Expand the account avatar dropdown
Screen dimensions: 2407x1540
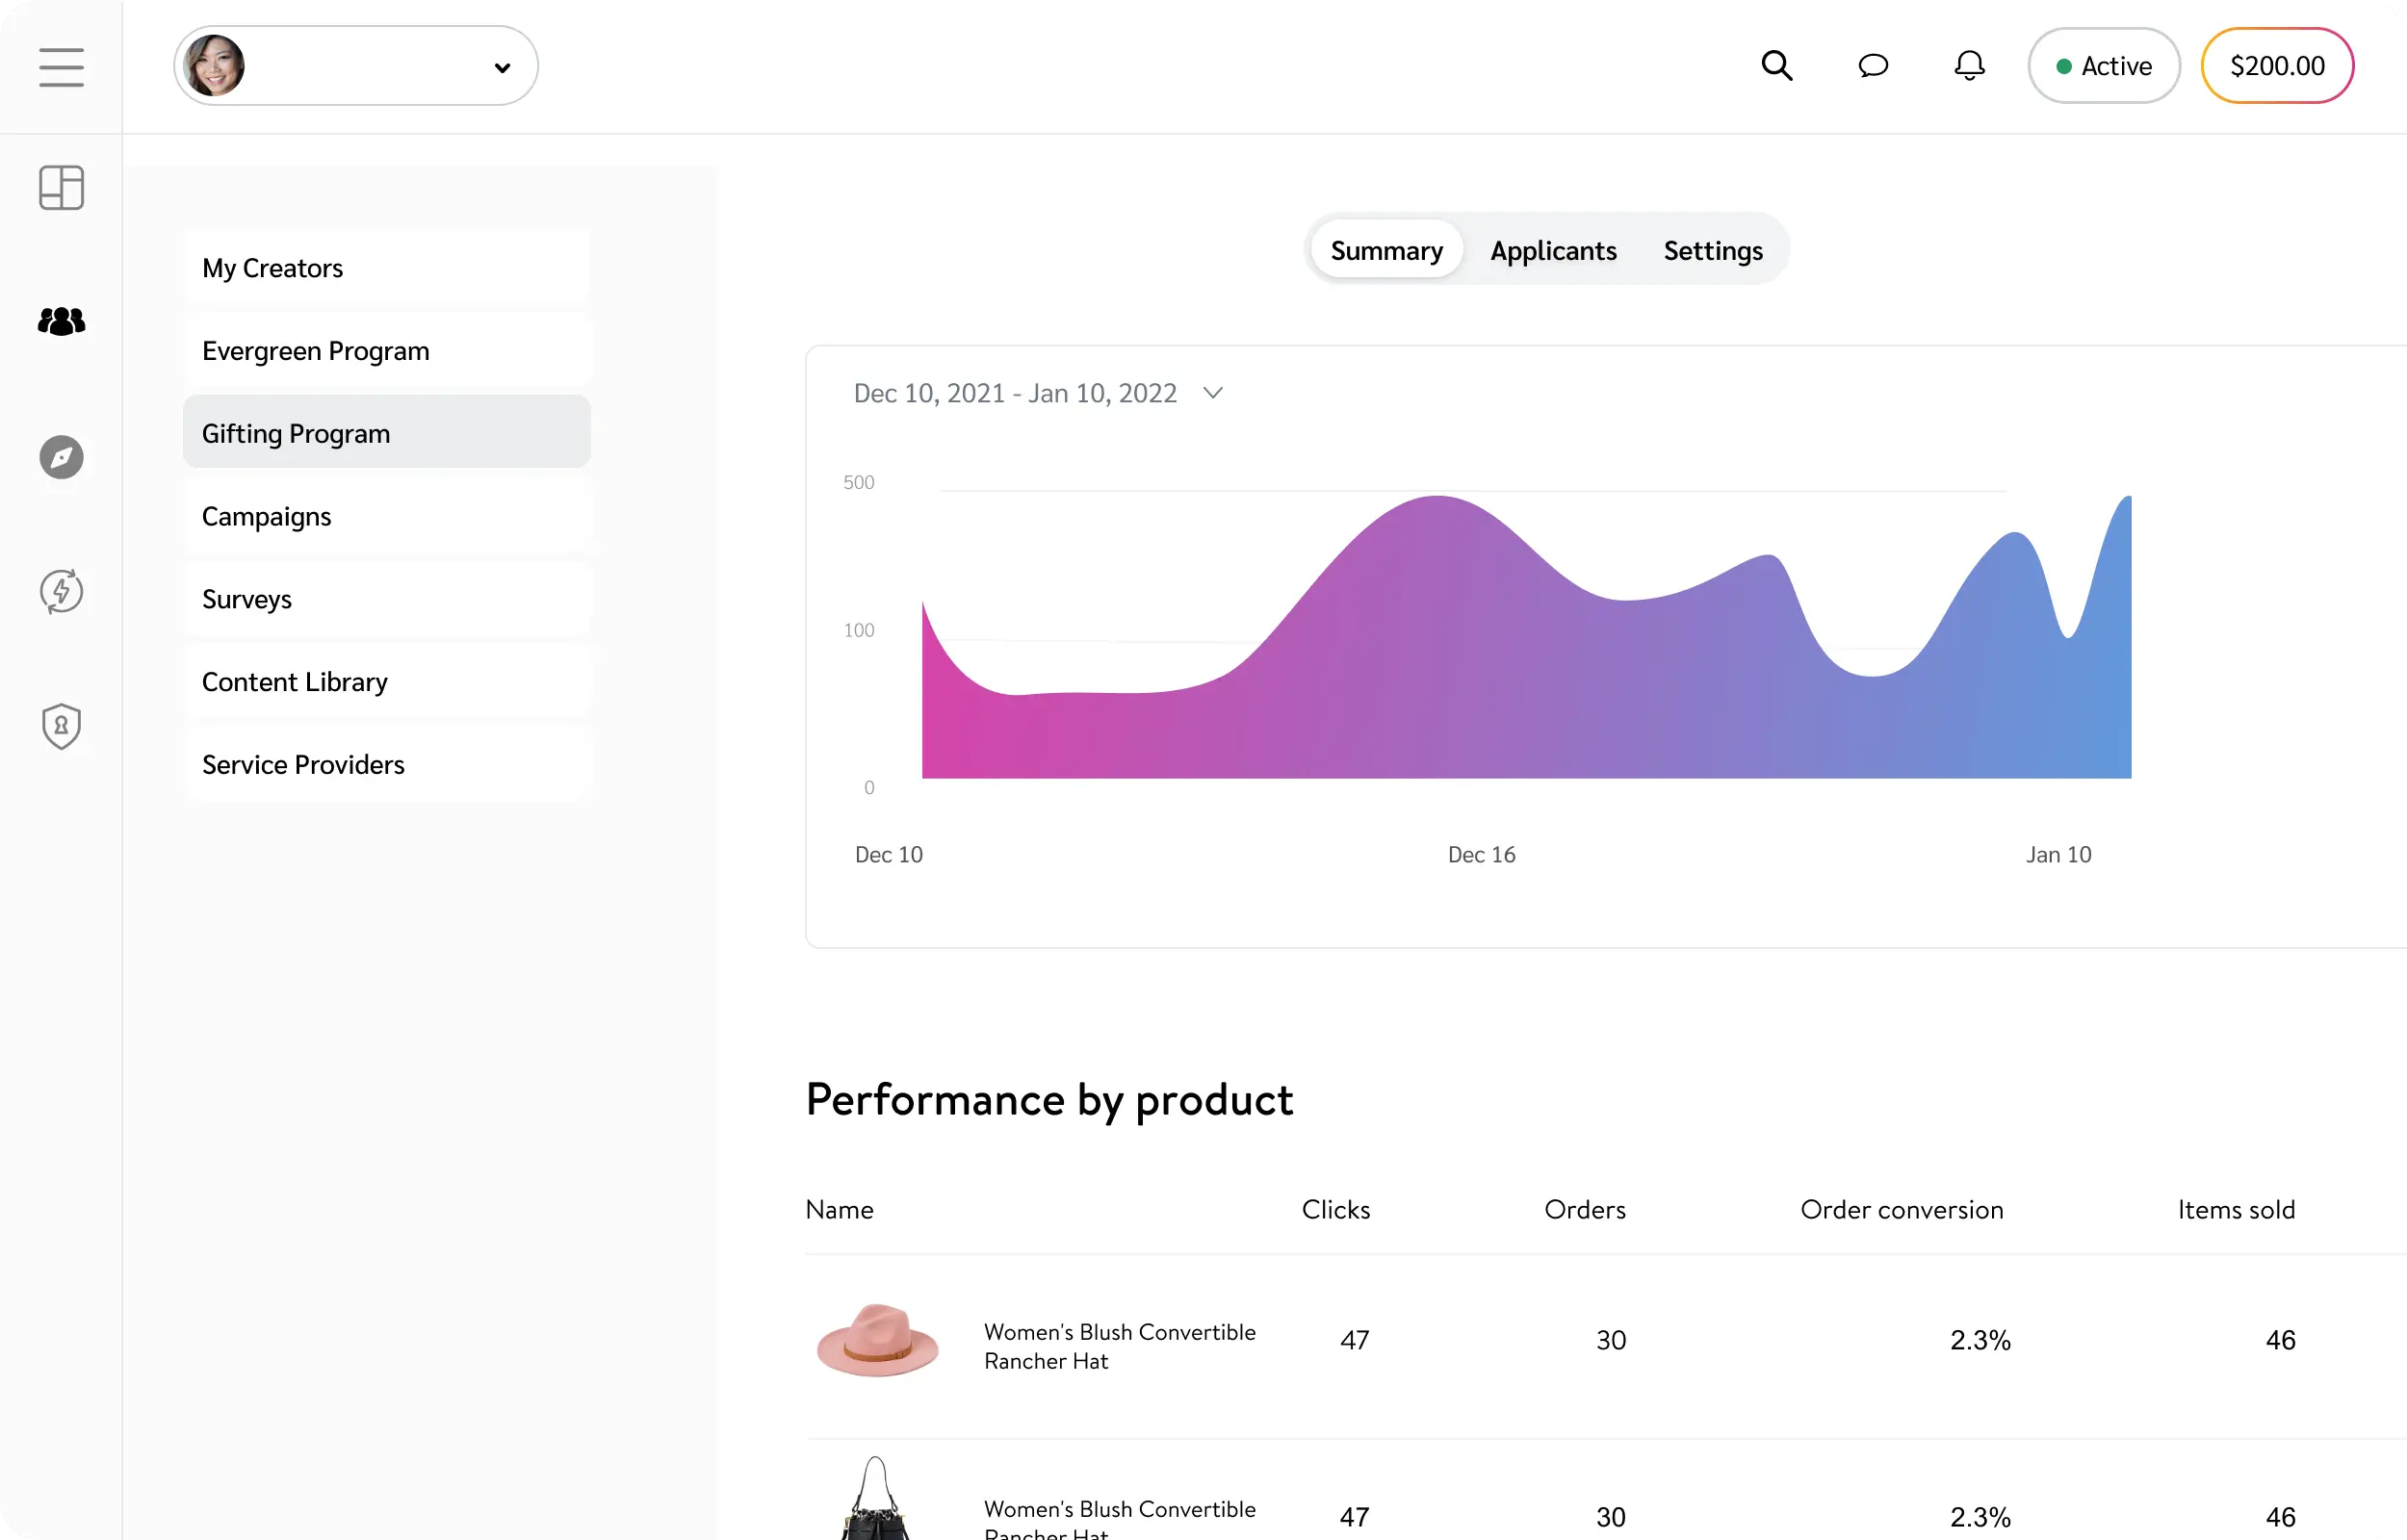coord(501,68)
